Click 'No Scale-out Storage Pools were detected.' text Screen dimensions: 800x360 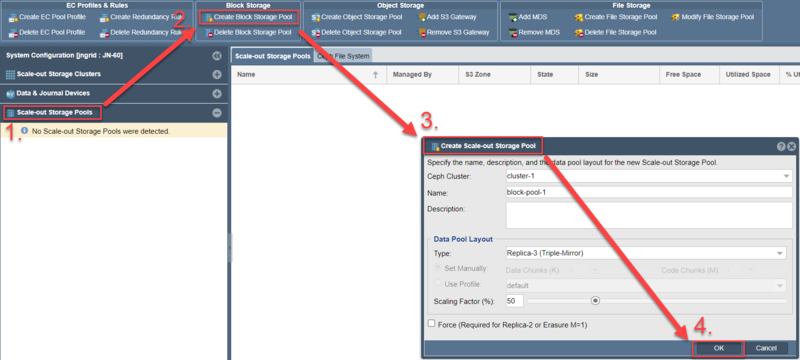tap(101, 132)
